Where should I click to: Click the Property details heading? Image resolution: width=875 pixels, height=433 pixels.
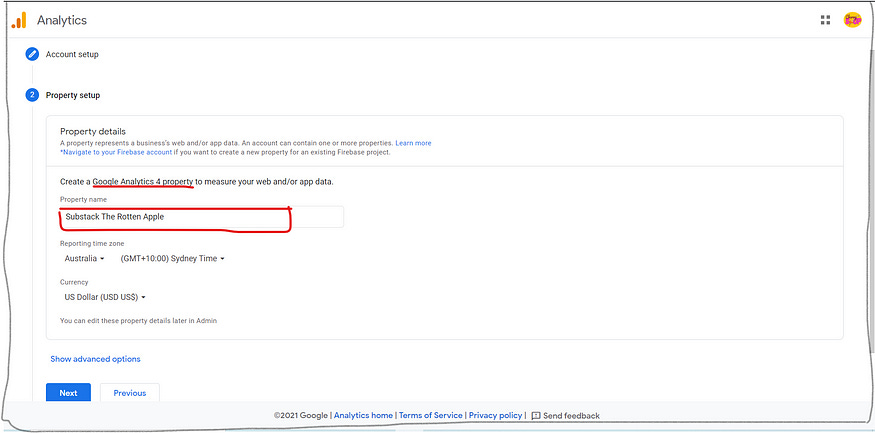coord(93,132)
